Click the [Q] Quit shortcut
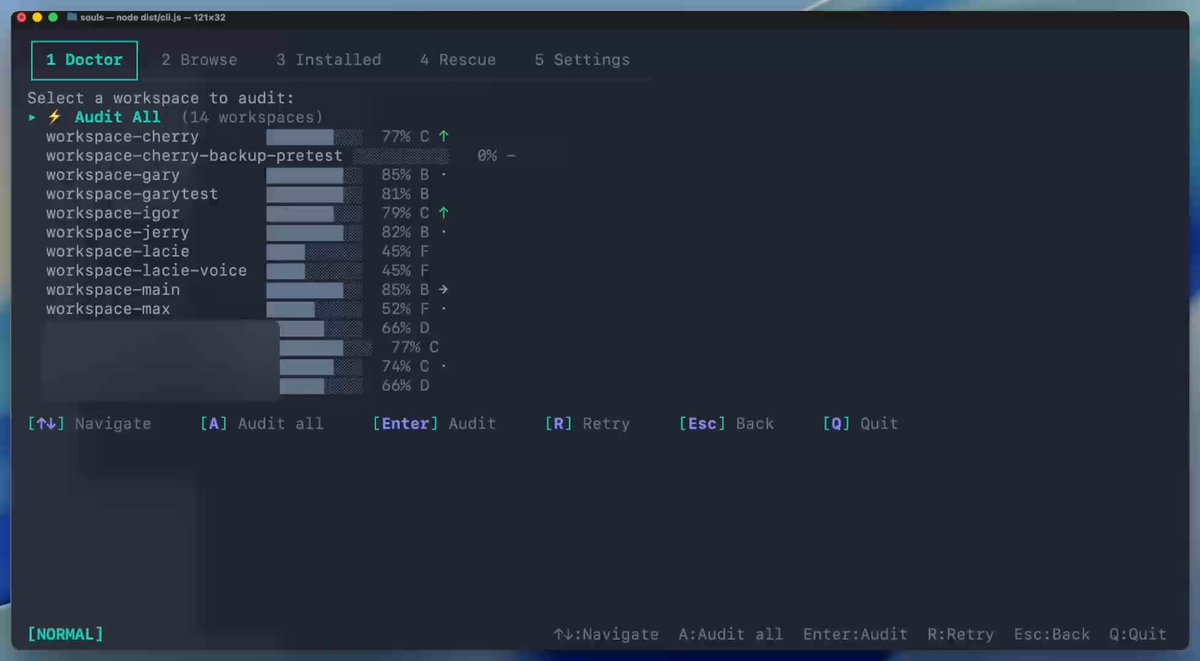The height and width of the screenshot is (661, 1200). pyautogui.click(x=860, y=424)
